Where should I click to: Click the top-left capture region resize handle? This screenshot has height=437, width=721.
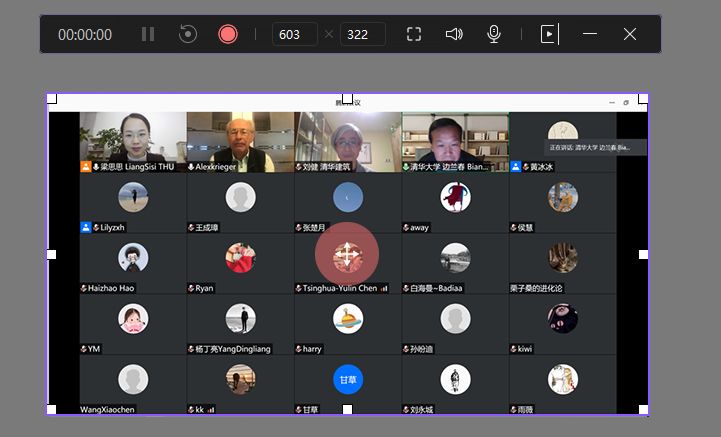point(52,99)
